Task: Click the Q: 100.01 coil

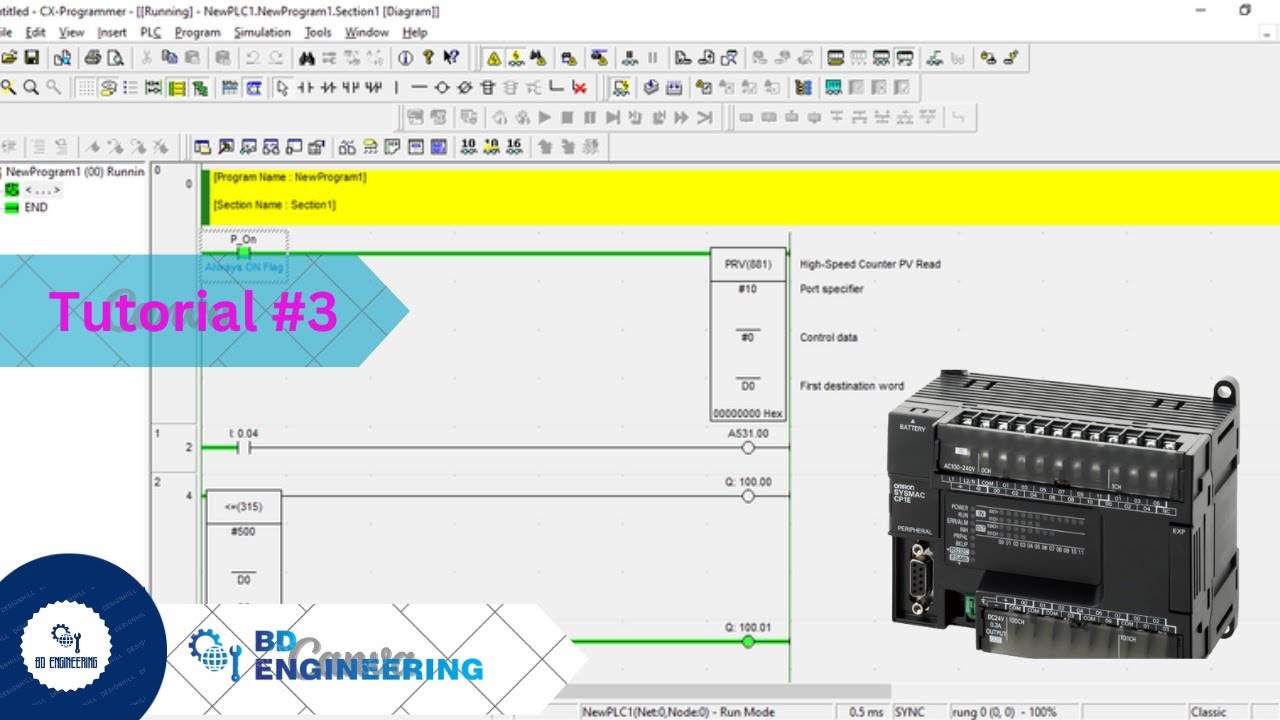Action: 748,641
